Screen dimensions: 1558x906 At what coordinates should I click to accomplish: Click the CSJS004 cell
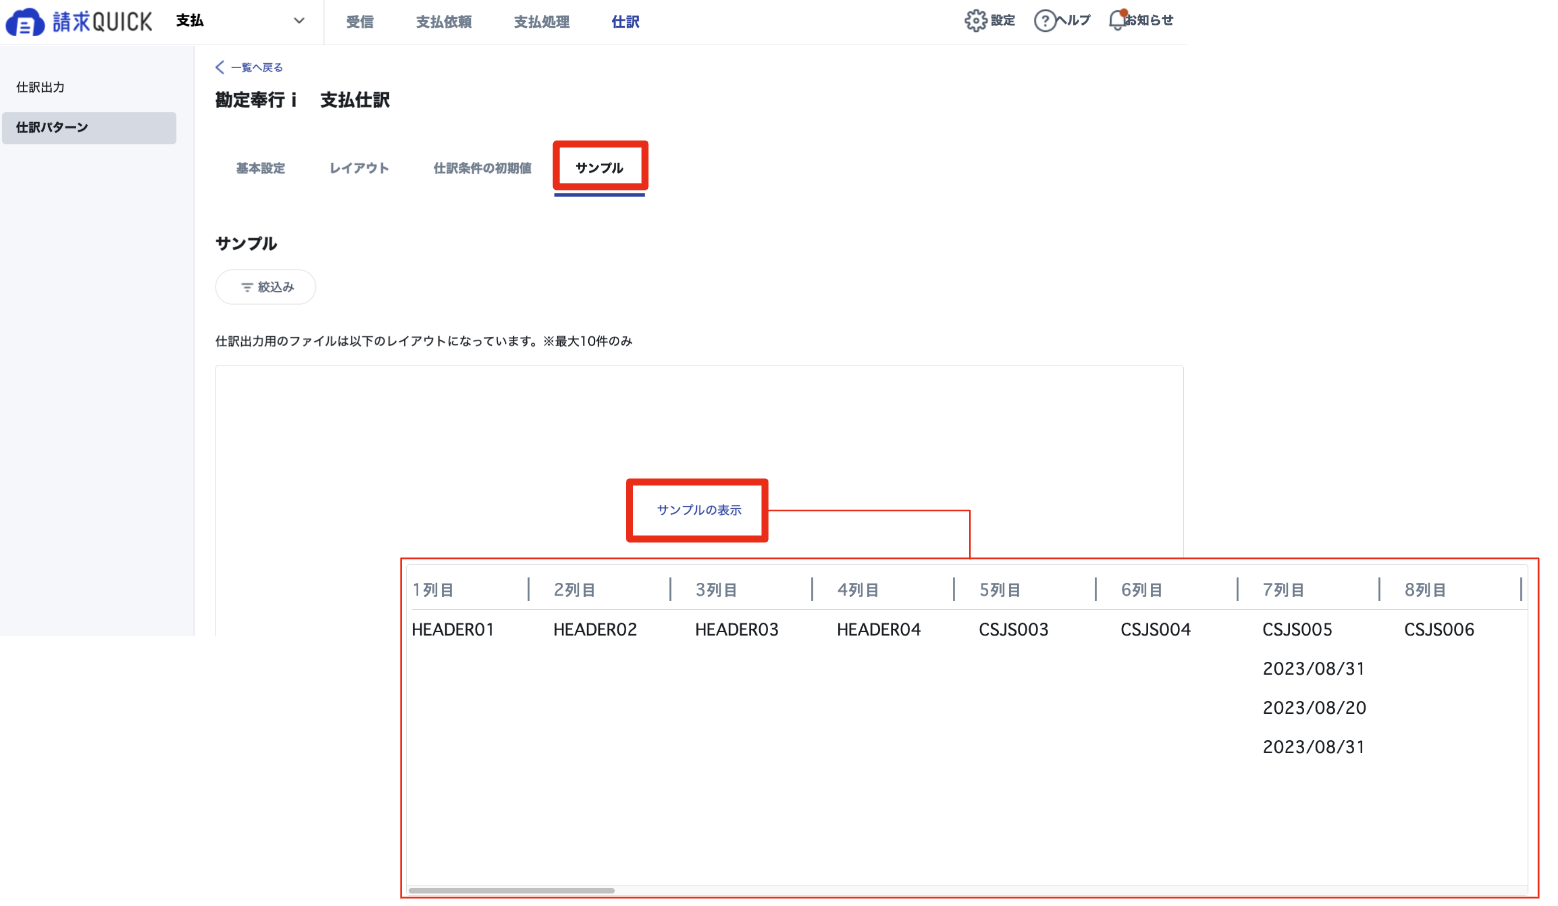(1156, 630)
